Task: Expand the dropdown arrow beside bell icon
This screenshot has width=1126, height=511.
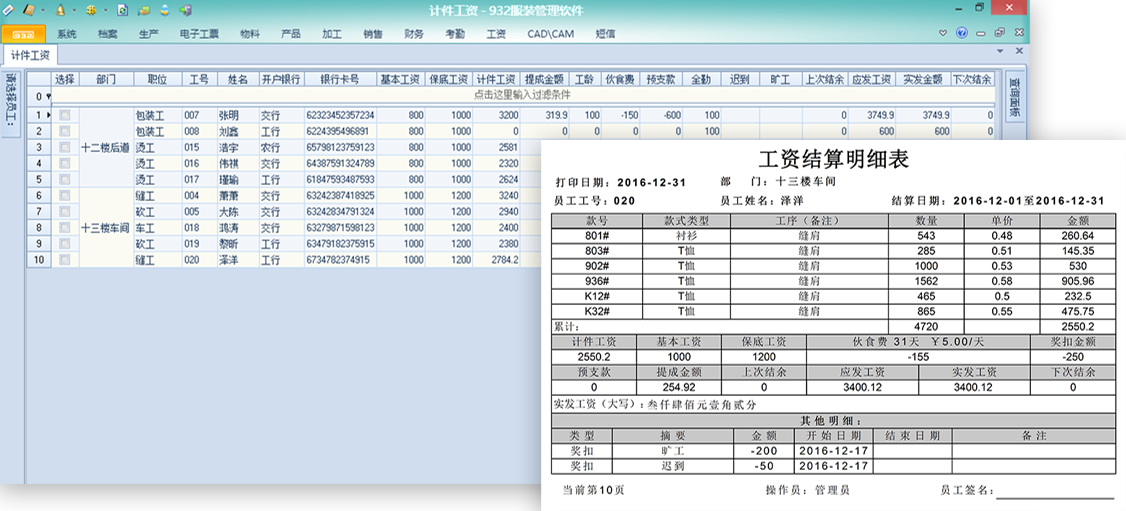Action: point(73,10)
